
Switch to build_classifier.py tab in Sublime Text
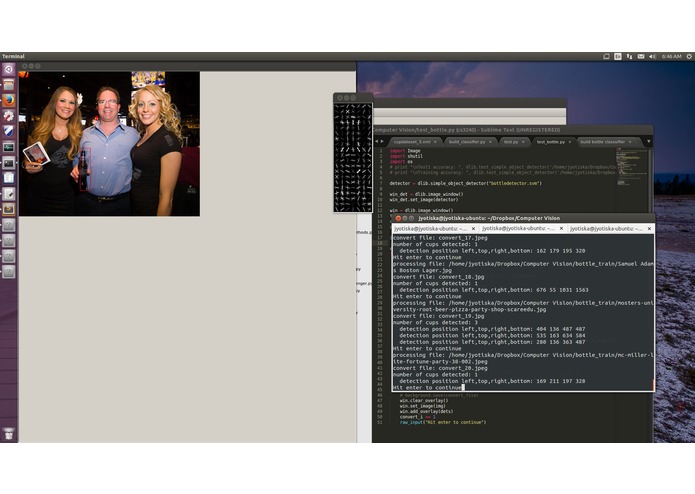[467, 142]
